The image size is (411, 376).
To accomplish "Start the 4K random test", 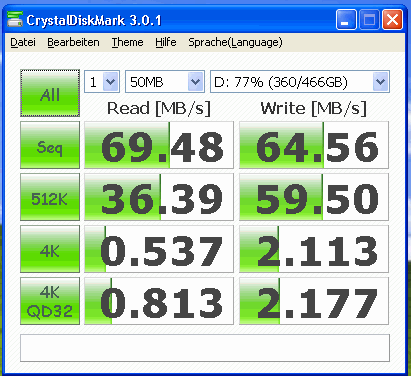I will [x=50, y=249].
